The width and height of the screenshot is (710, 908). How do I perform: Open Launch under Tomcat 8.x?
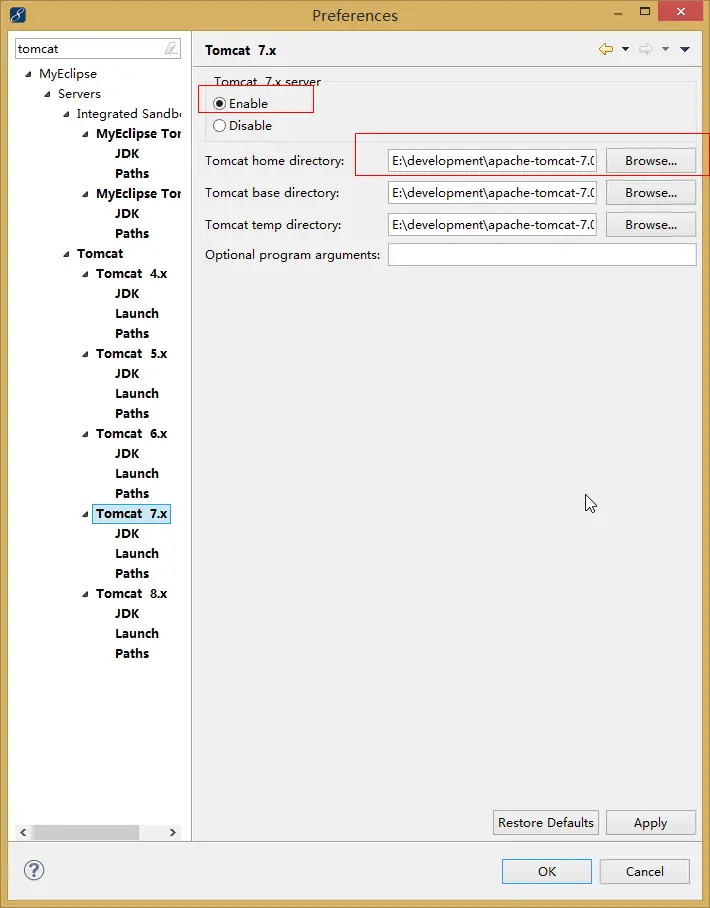point(137,634)
